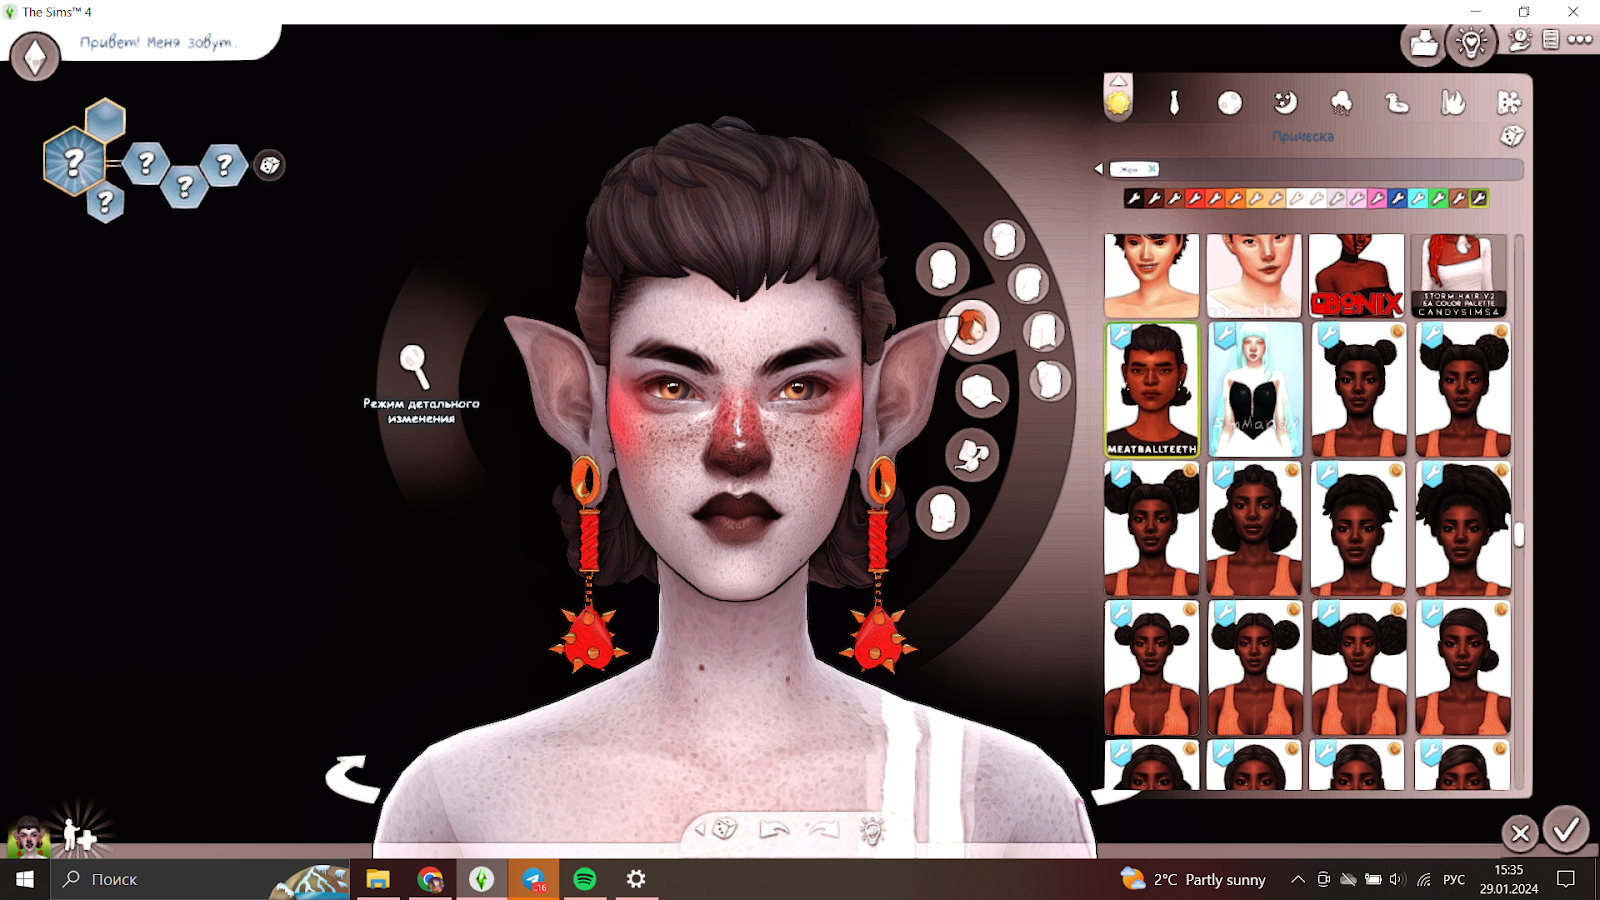This screenshot has width=1600, height=900.
Task: Open the bottom head-detail category on wheel
Action: click(942, 513)
